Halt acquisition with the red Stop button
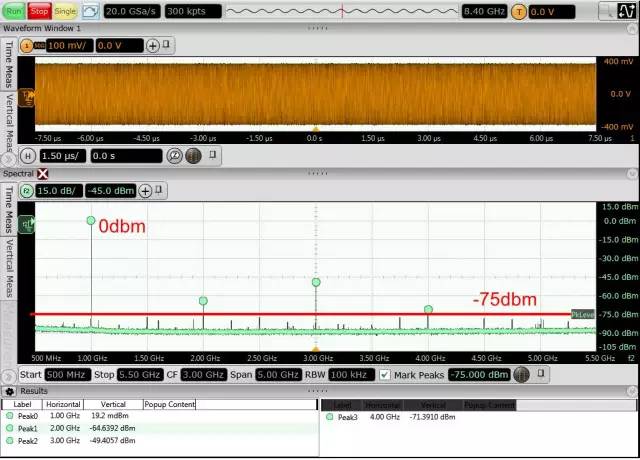Viewport: 640px width, 460px height. 39,11
